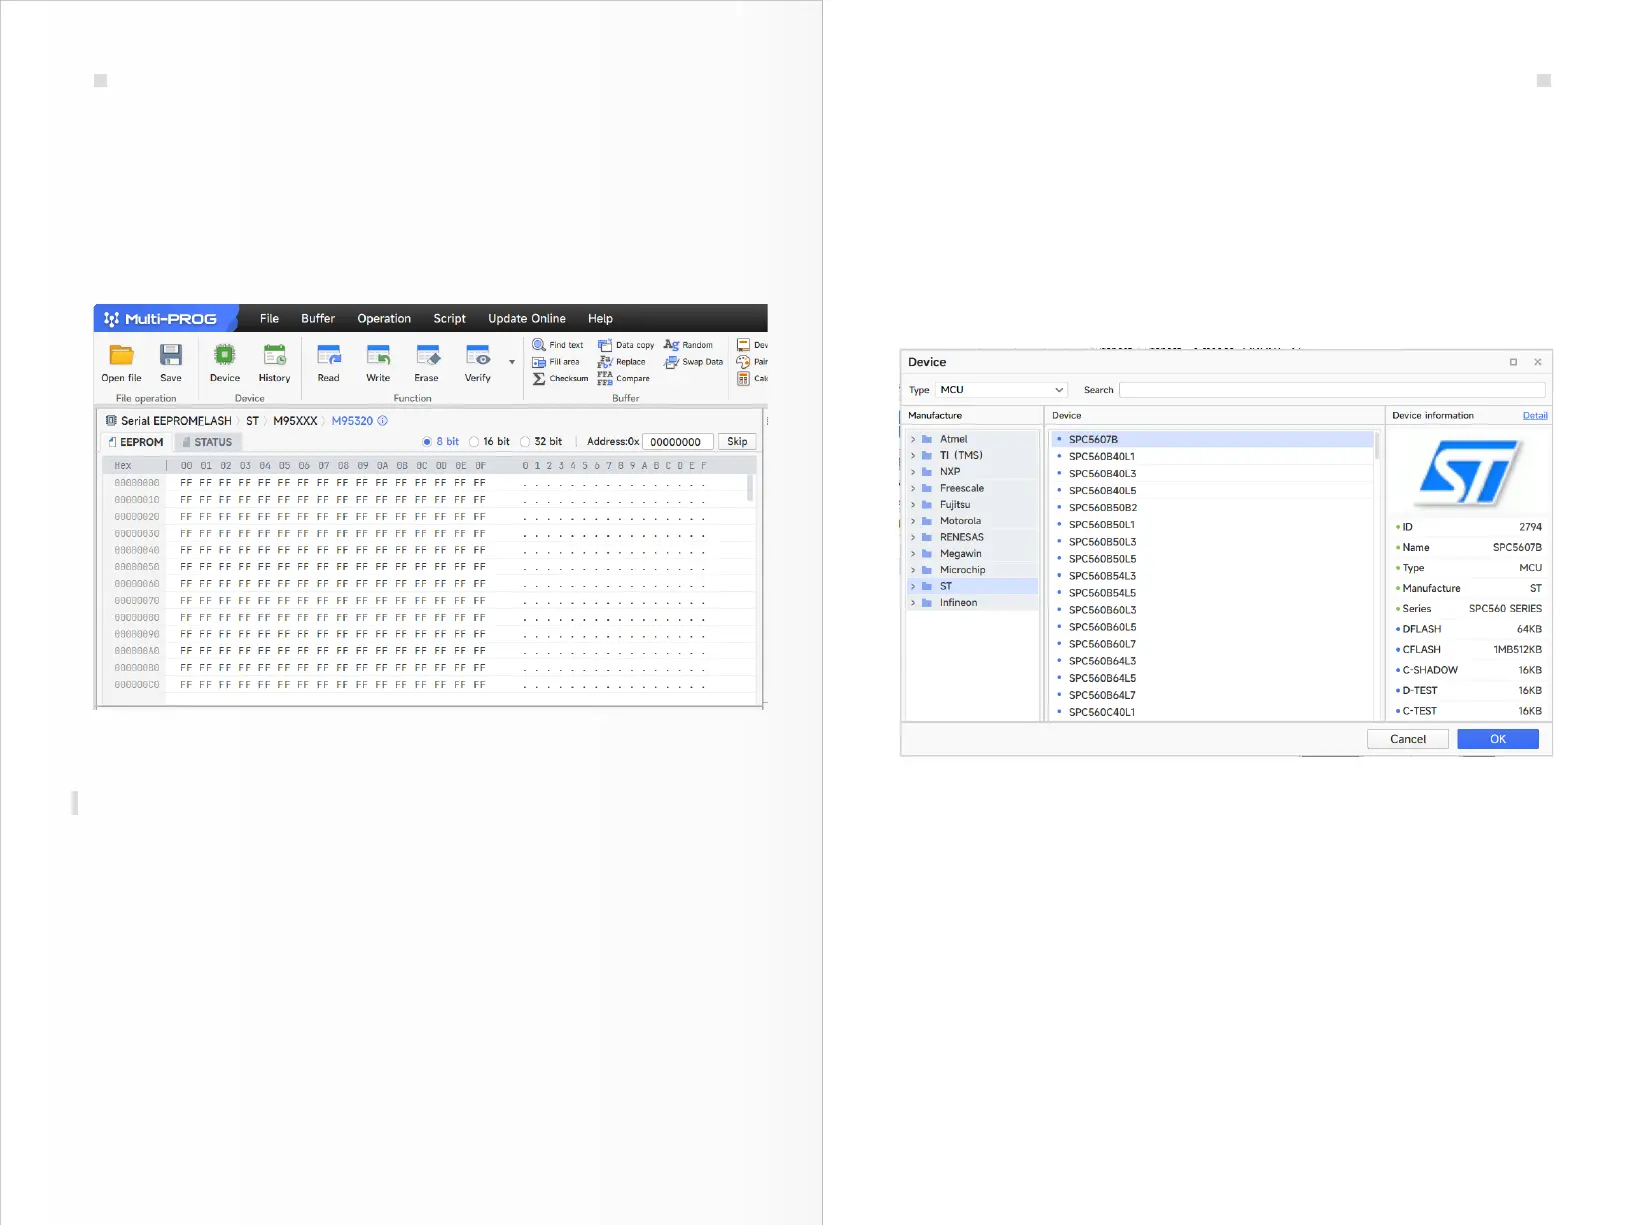
Task: Open the Function group dropdown arrow
Action: tap(512, 362)
